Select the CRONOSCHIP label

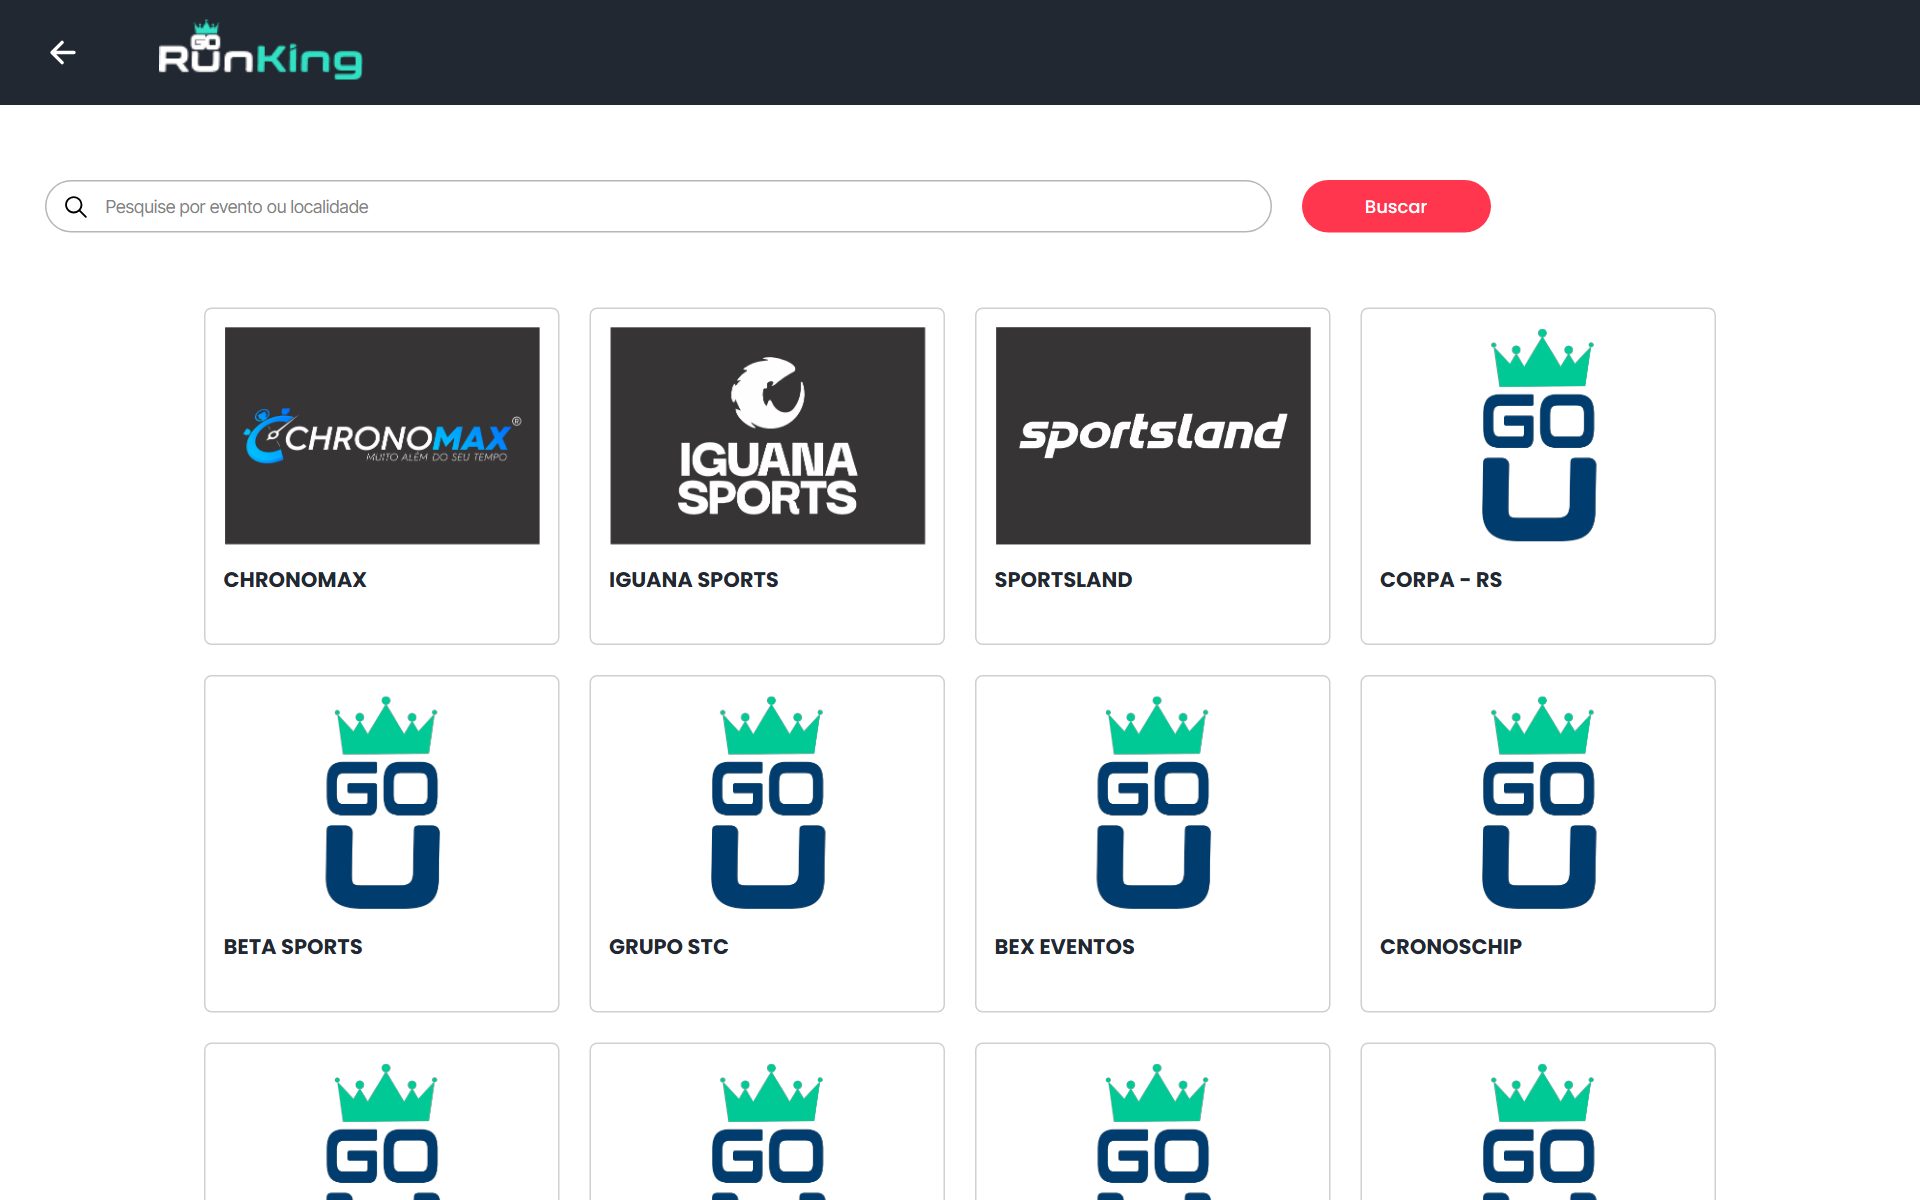[1451, 947]
